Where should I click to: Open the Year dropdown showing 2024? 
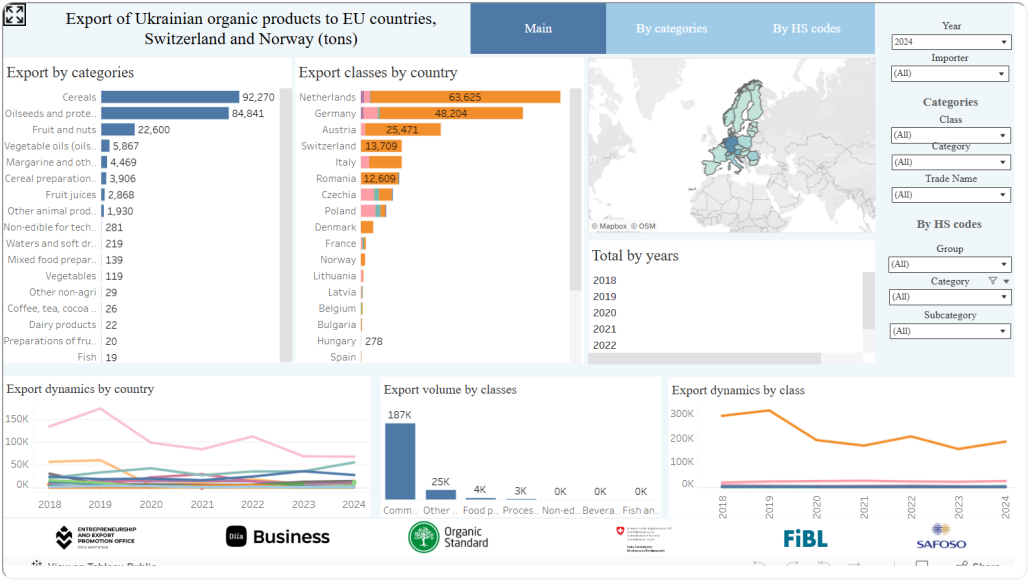[950, 42]
